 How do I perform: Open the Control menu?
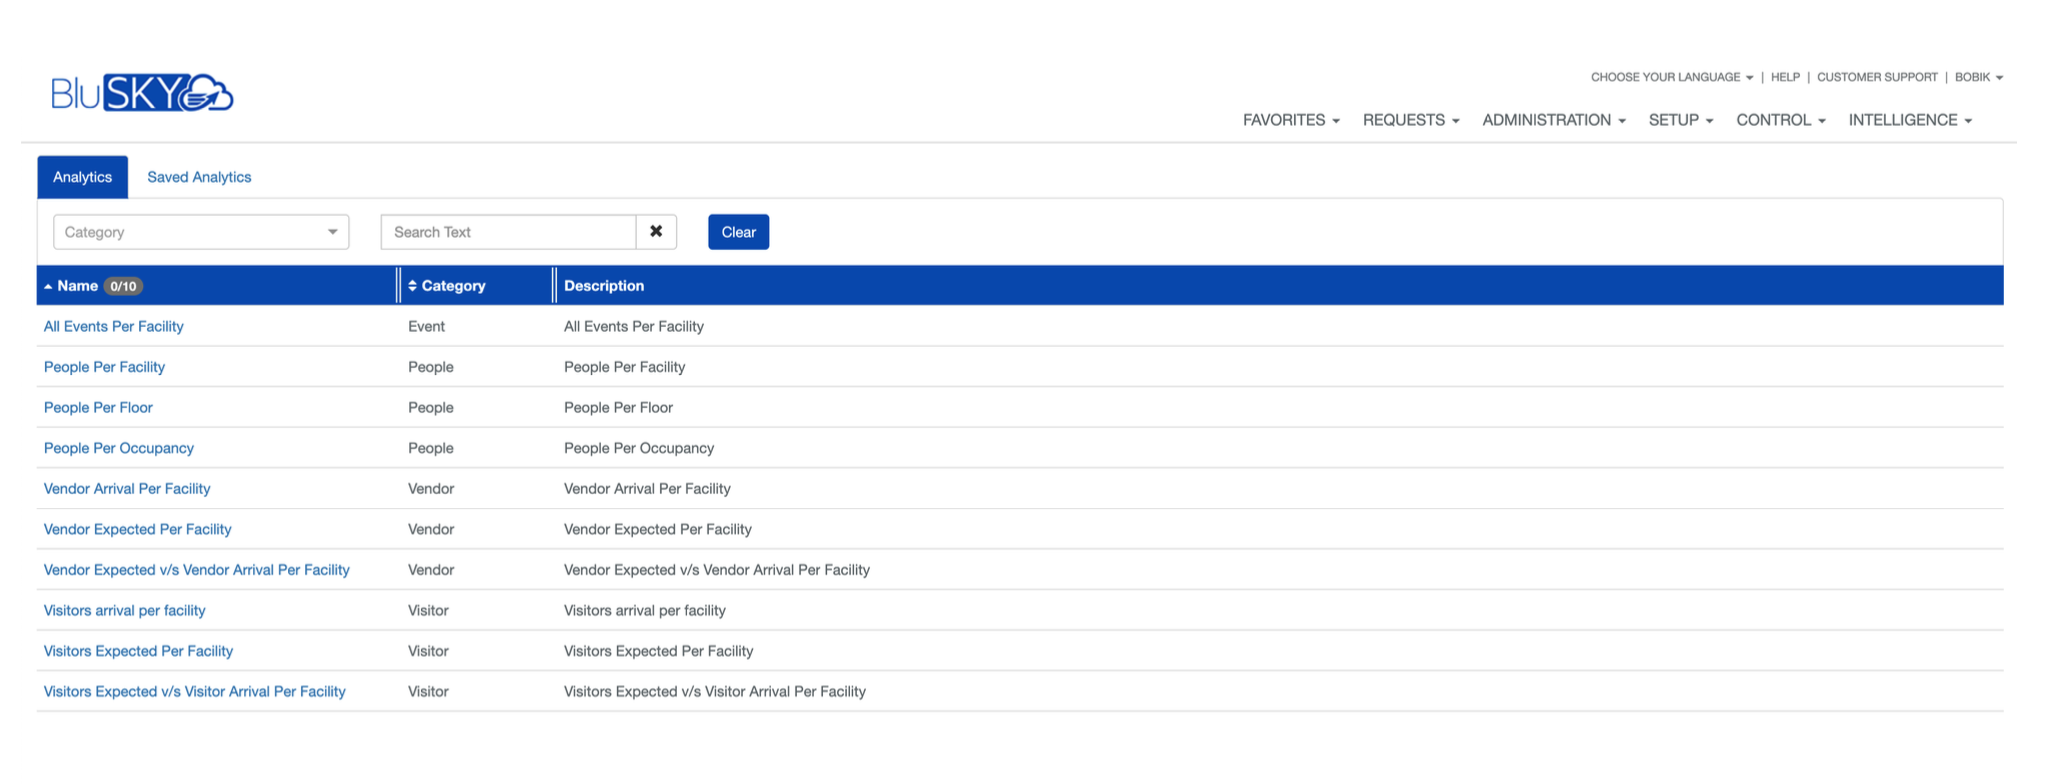[1780, 120]
